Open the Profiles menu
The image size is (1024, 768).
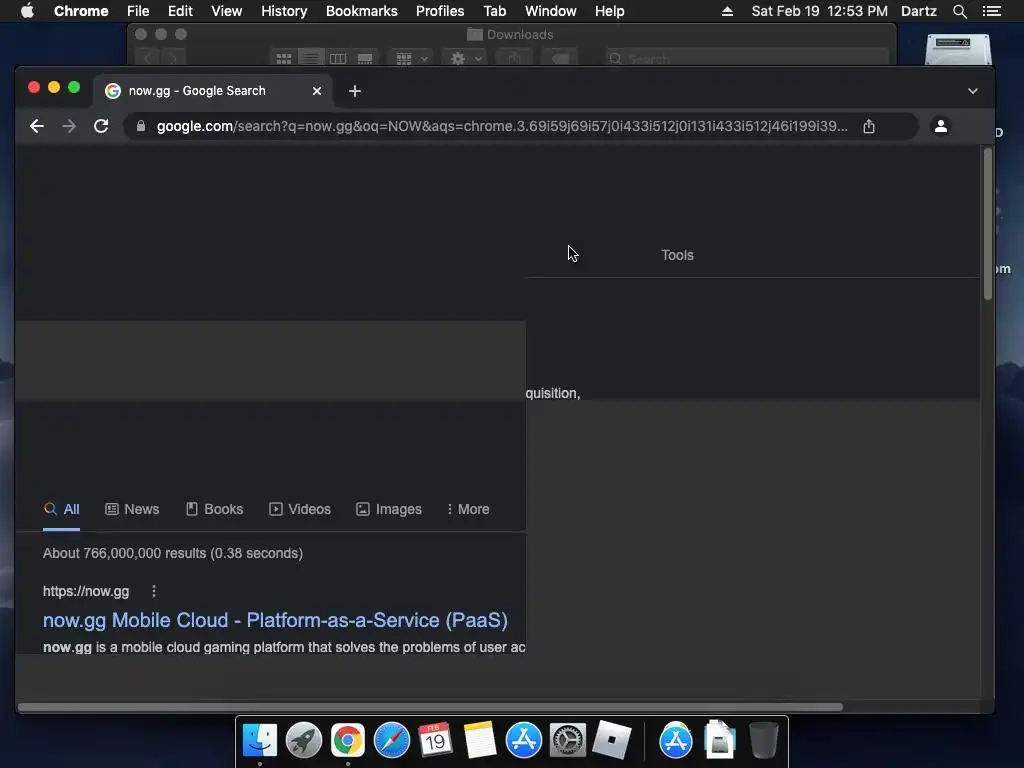coord(440,11)
